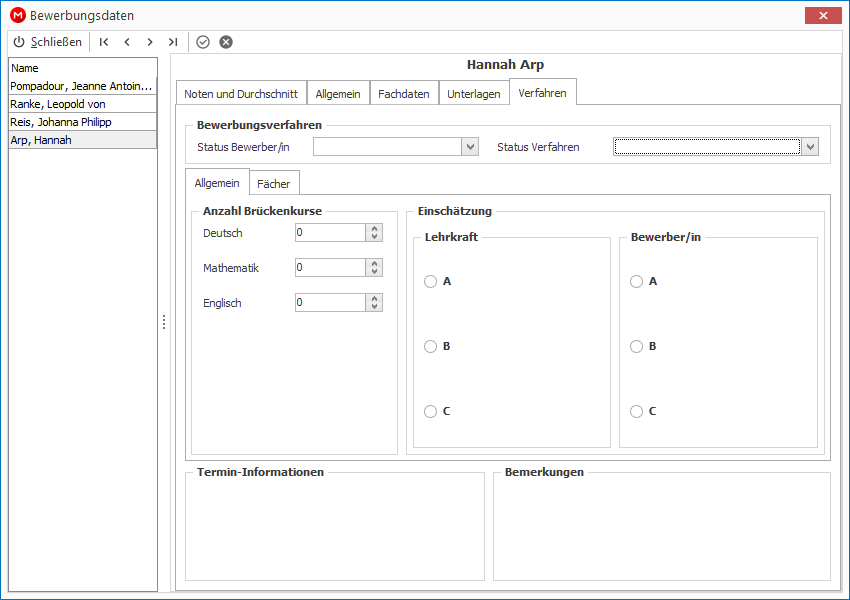Jump to last record navigation icon
The image size is (850, 600).
173,42
